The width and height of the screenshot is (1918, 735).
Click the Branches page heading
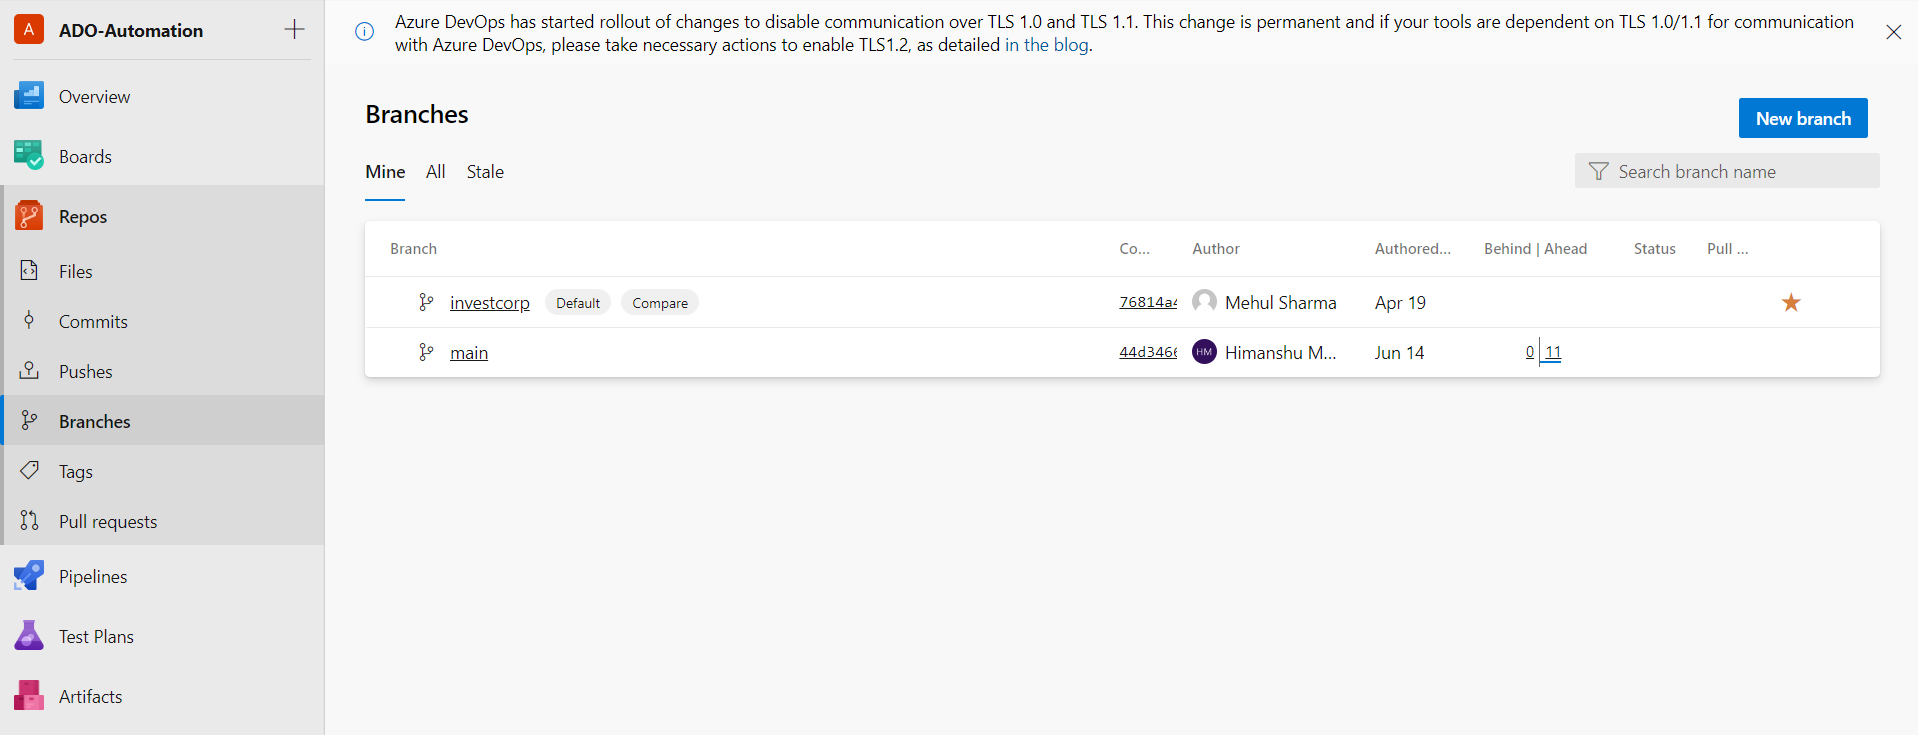(417, 115)
